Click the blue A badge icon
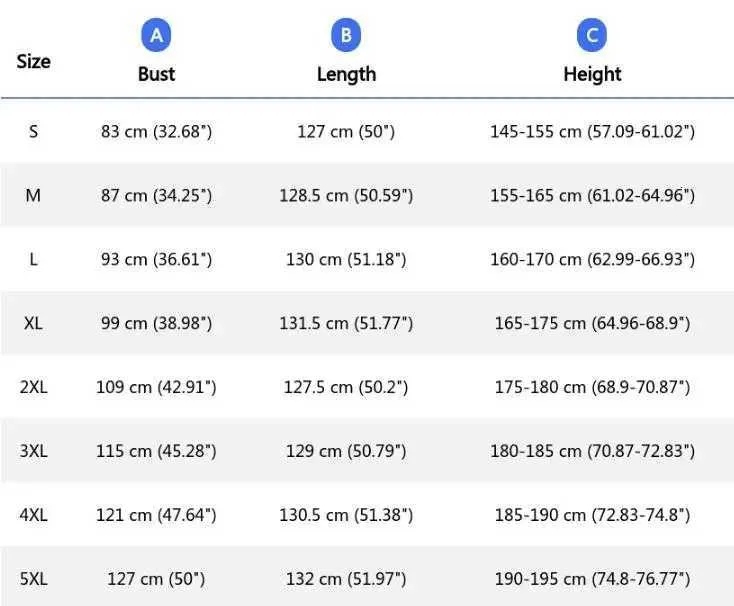Image resolution: width=734 pixels, height=606 pixels. pyautogui.click(x=156, y=37)
